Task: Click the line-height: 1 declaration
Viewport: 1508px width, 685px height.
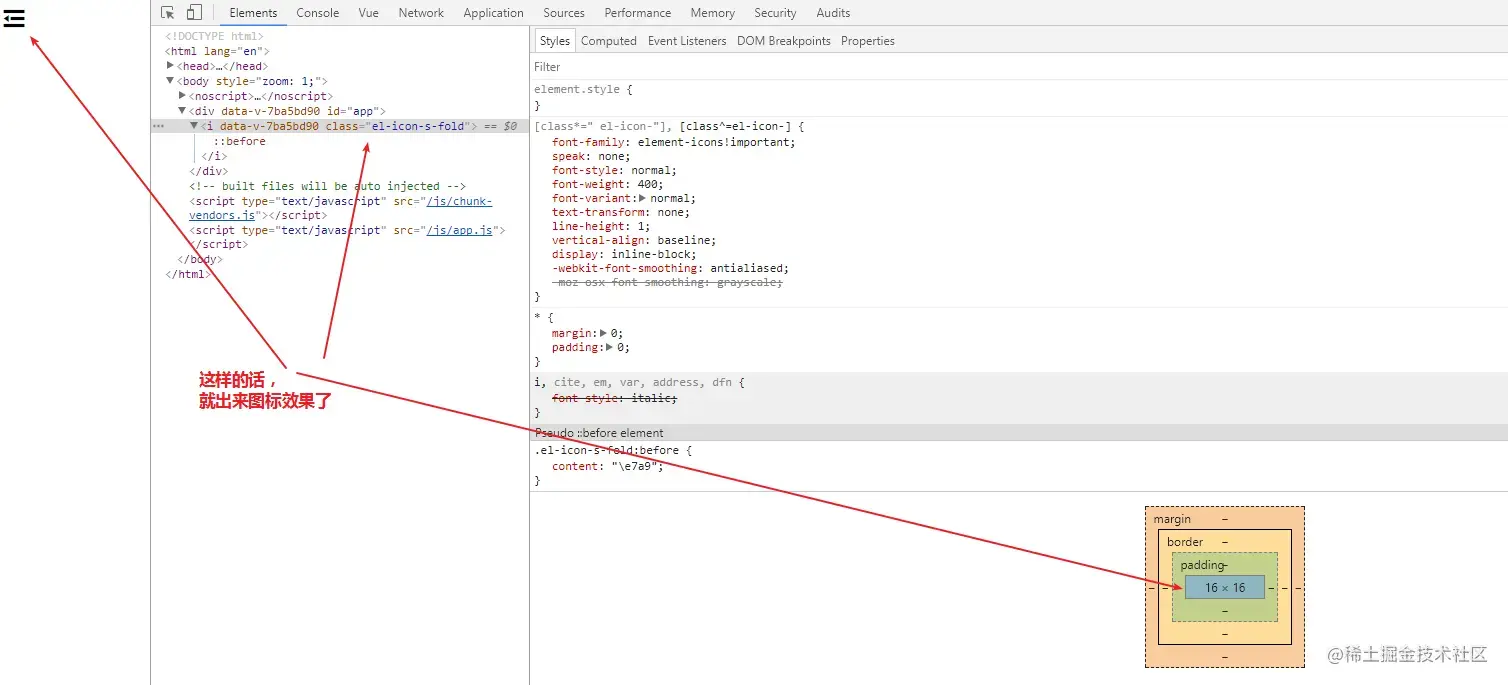Action: [600, 226]
